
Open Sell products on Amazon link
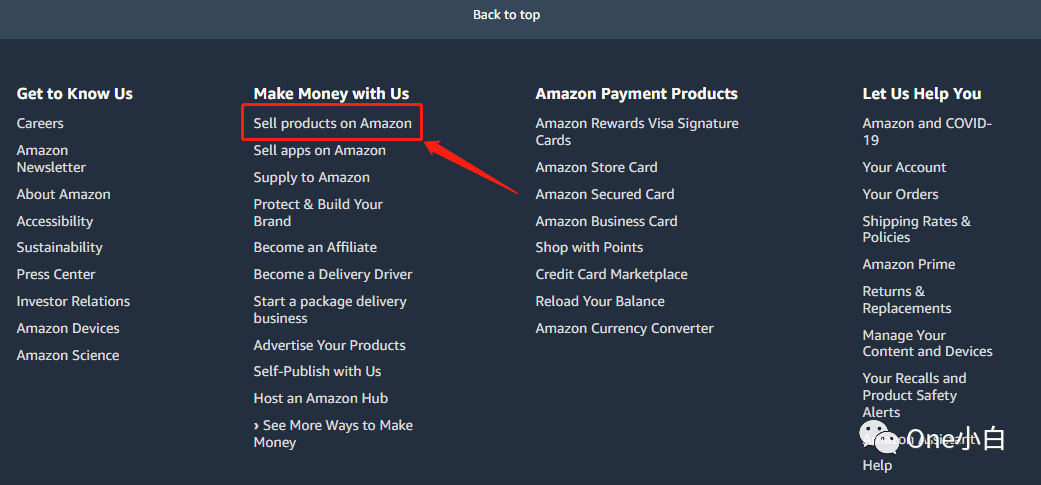(332, 123)
